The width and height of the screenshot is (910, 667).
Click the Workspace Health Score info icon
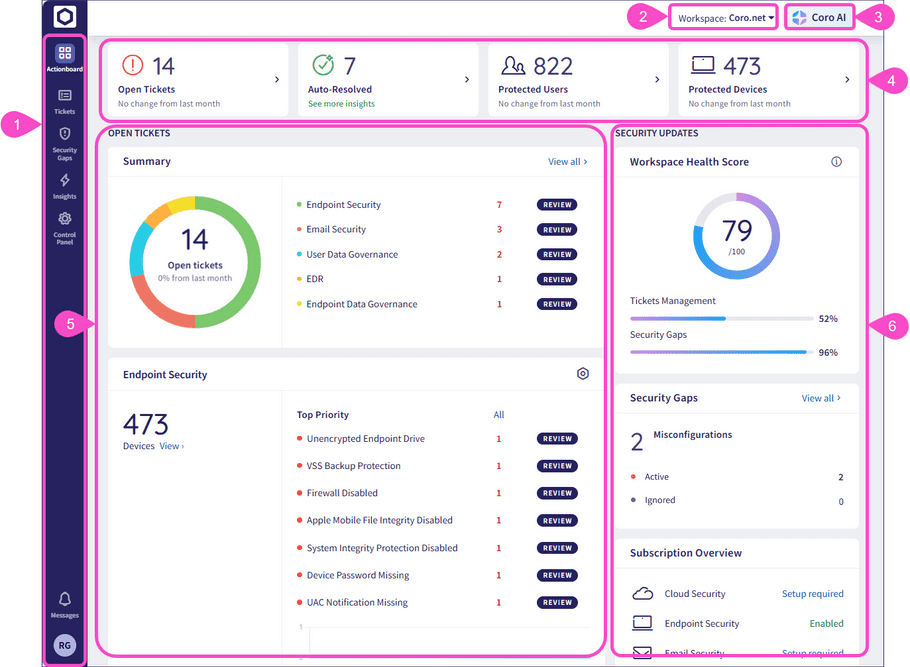(837, 162)
